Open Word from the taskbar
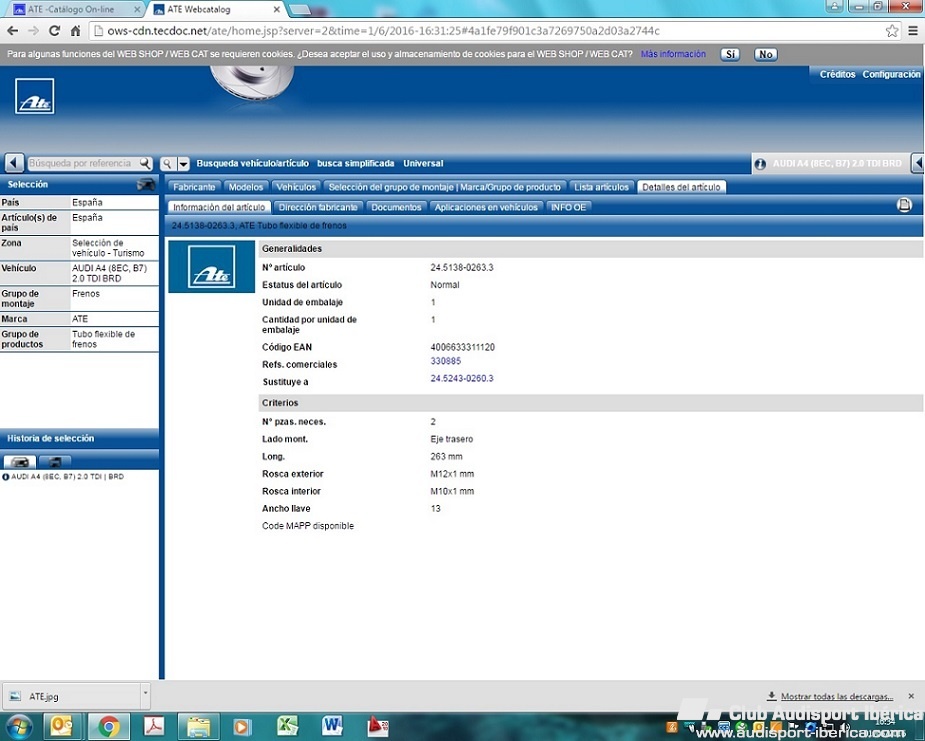 [x=332, y=727]
